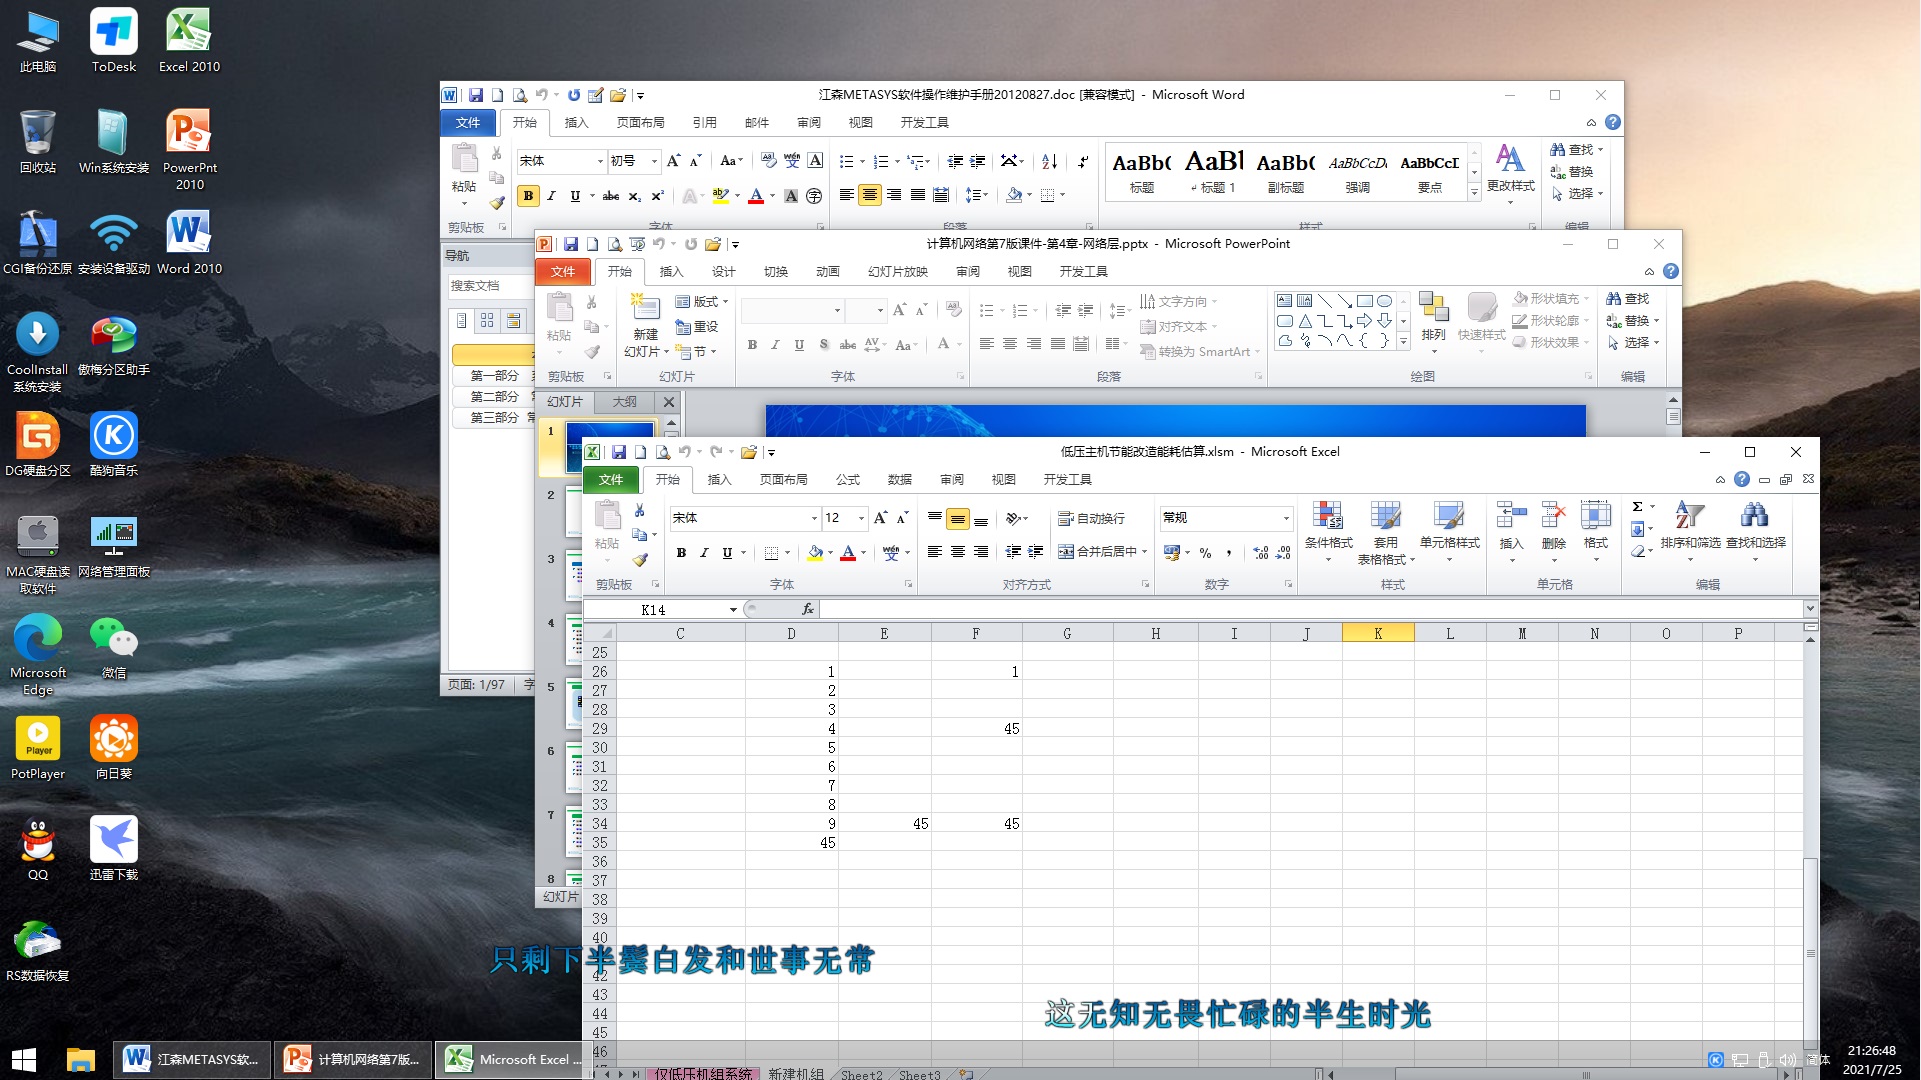
Task: Open Cell Styles gallery in Excel
Action: pos(1449,531)
